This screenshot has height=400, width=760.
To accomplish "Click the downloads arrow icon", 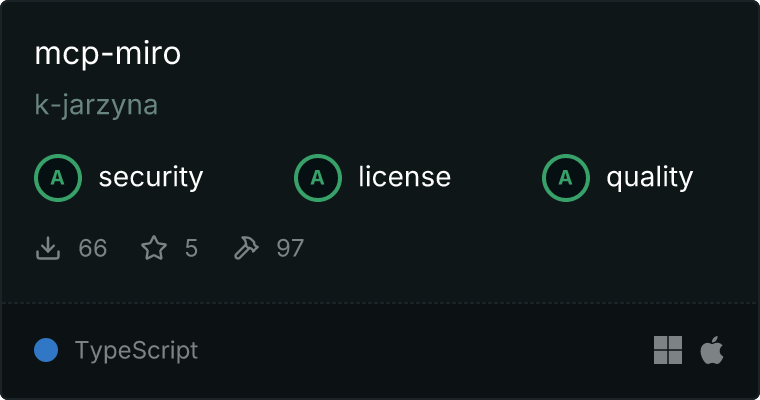I will 48,248.
